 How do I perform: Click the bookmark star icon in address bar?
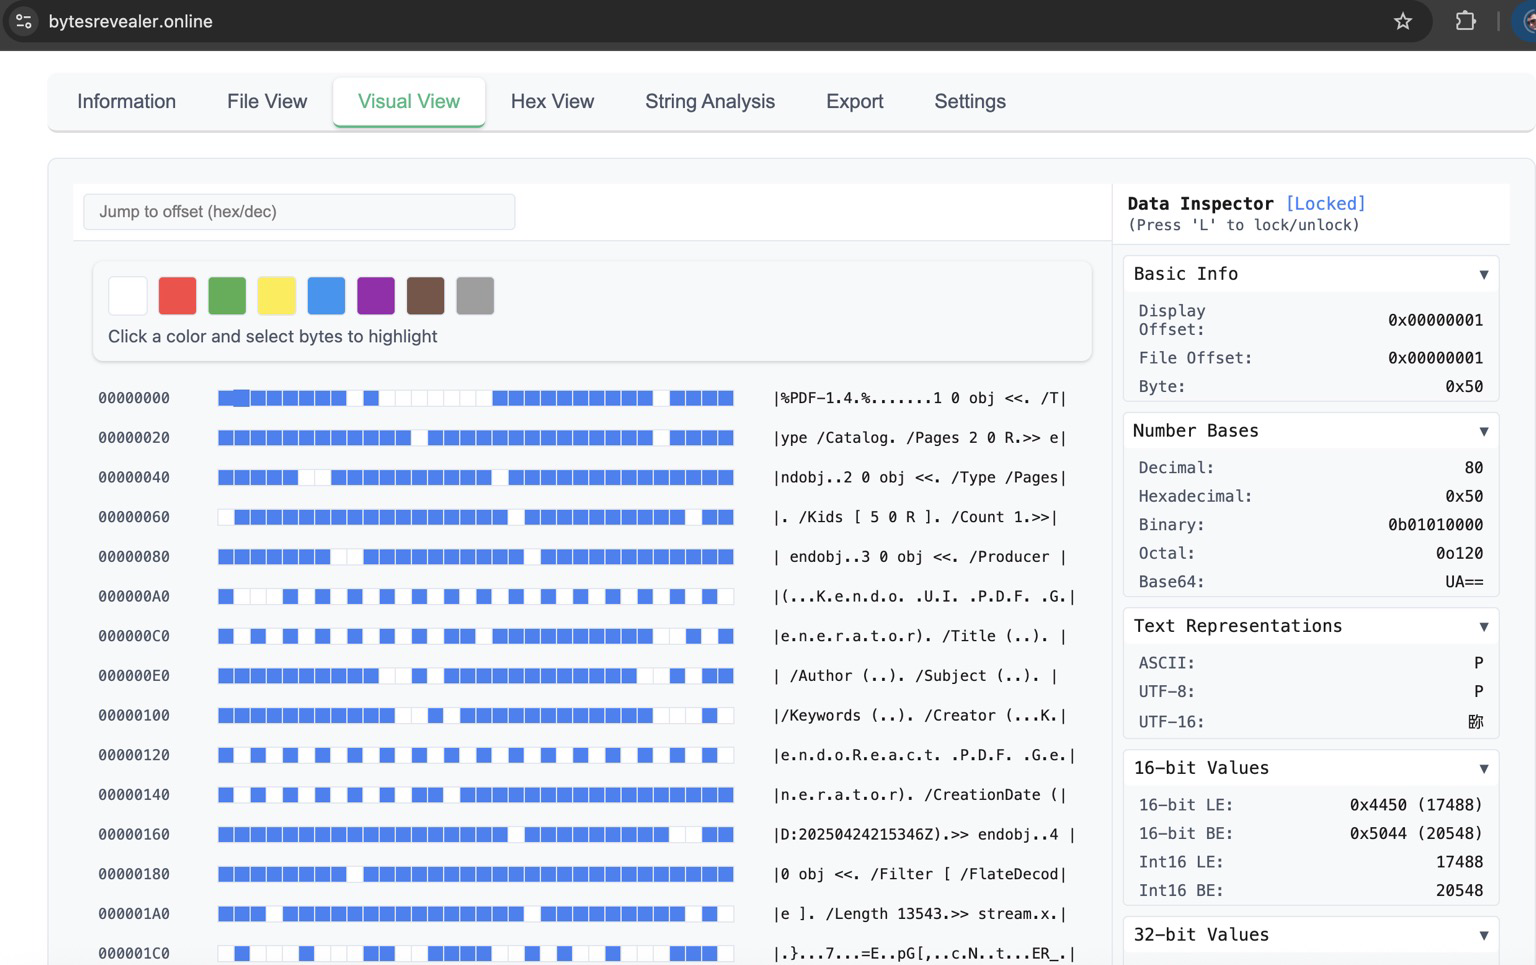tap(1402, 21)
